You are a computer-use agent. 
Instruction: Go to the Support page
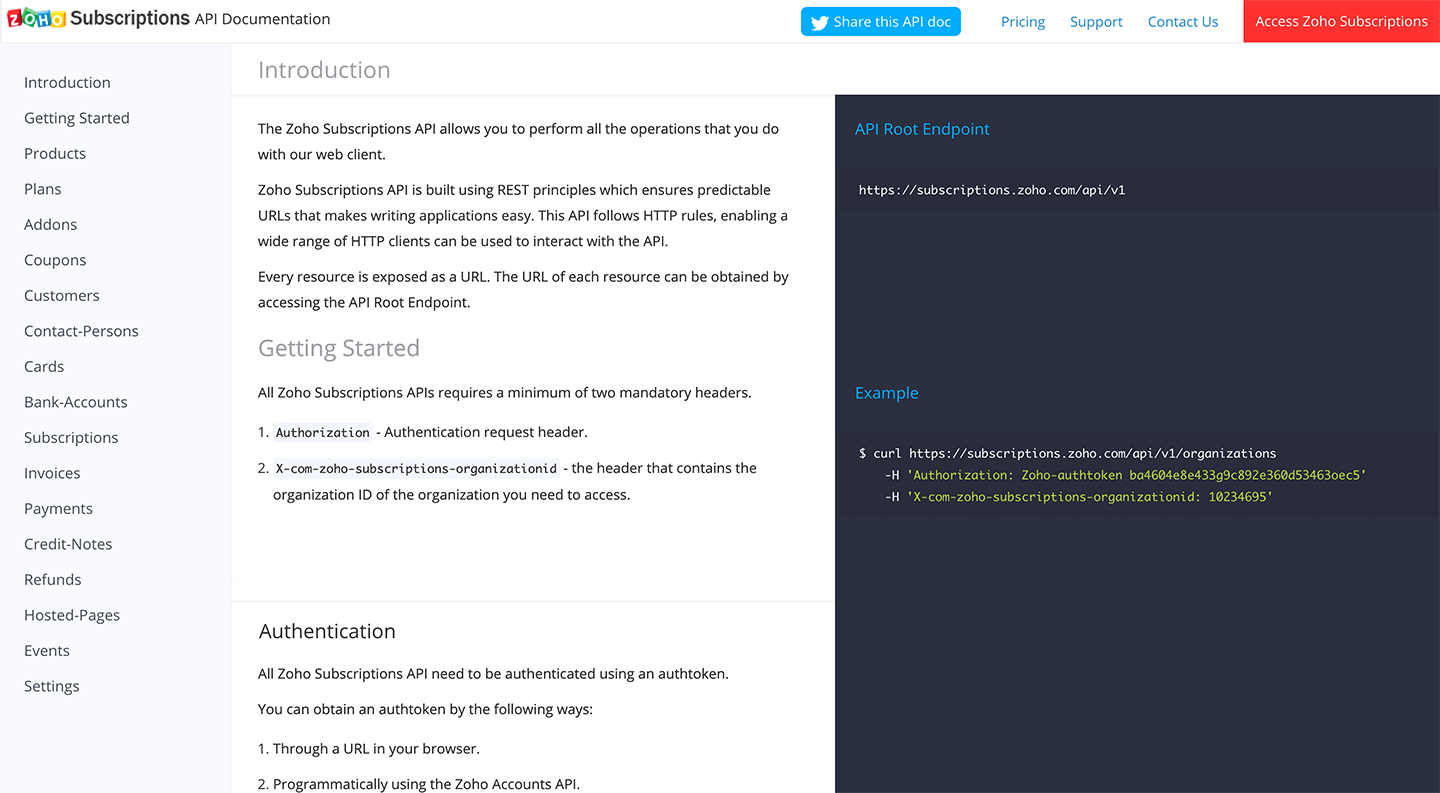1096,22
